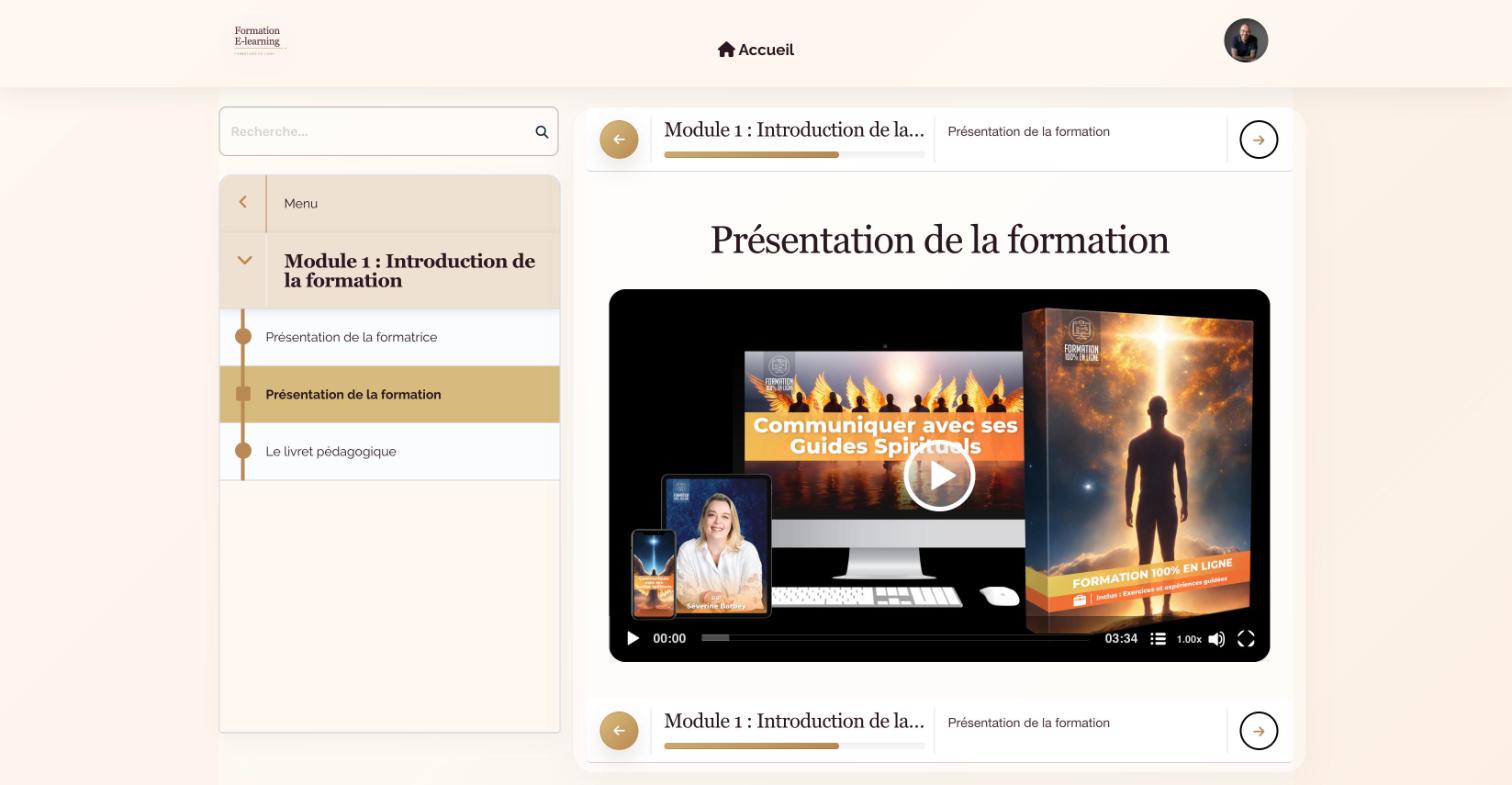1512x785 pixels.
Task: Collapse Module 1 chevron in sidebar
Action: (244, 261)
